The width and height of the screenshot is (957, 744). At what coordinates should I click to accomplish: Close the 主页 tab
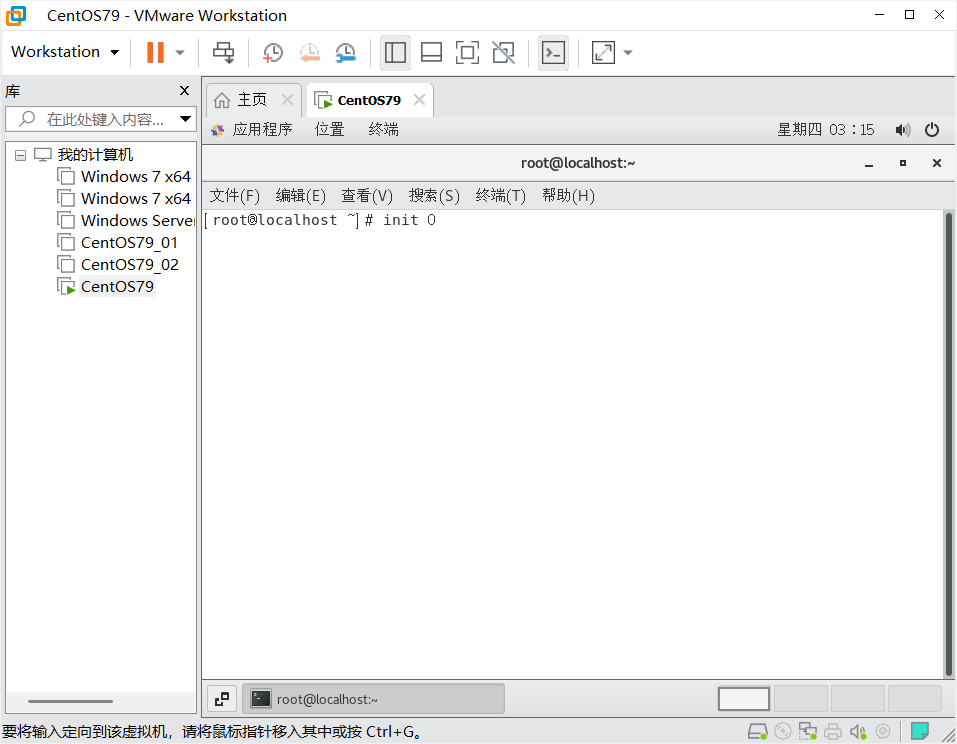[287, 99]
